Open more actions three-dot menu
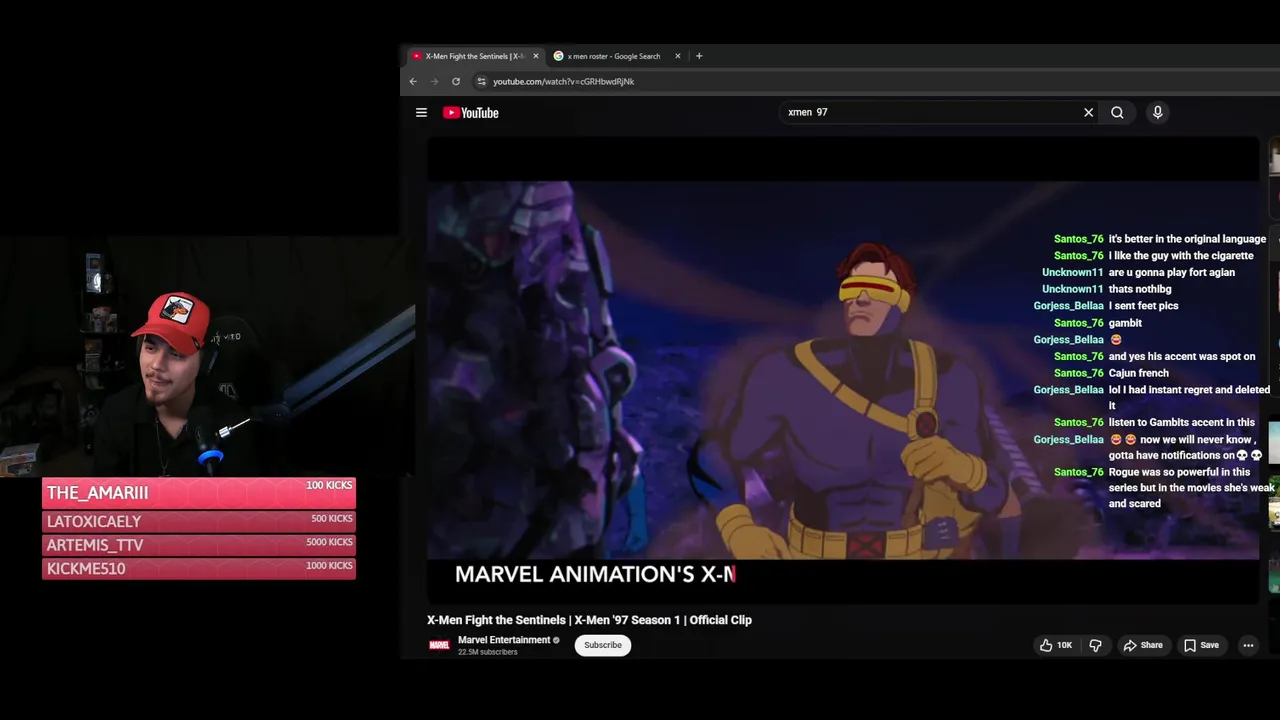The image size is (1280, 720). coord(1248,645)
